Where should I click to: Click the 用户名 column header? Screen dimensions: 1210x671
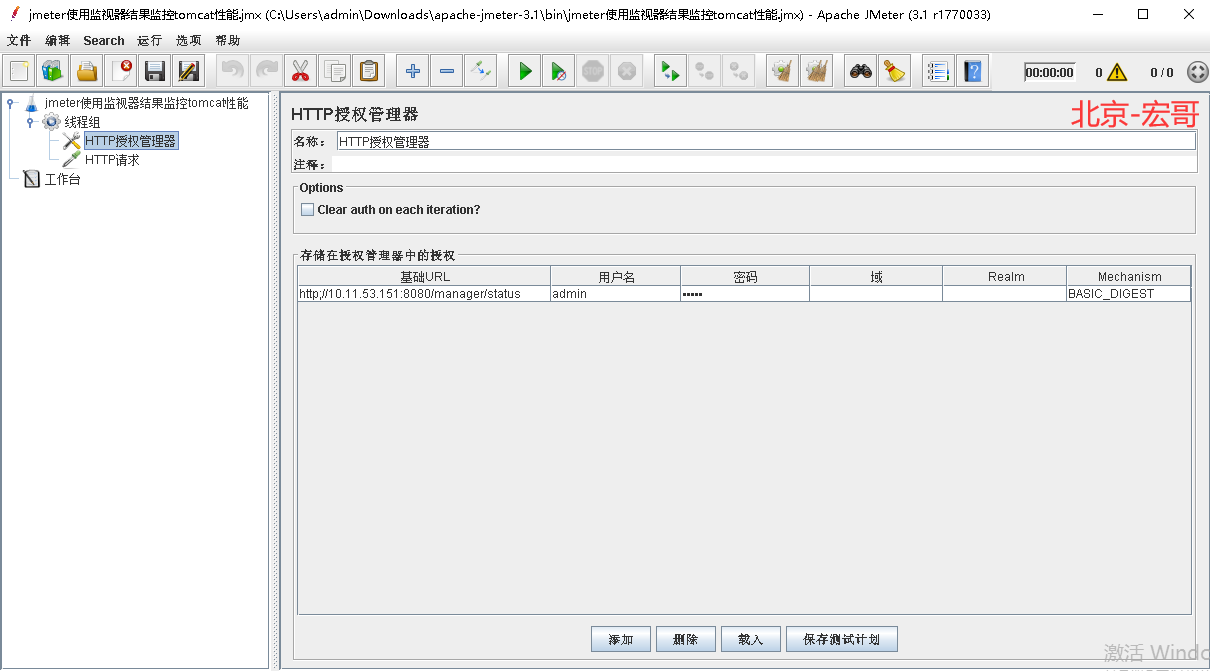pyautogui.click(x=616, y=276)
